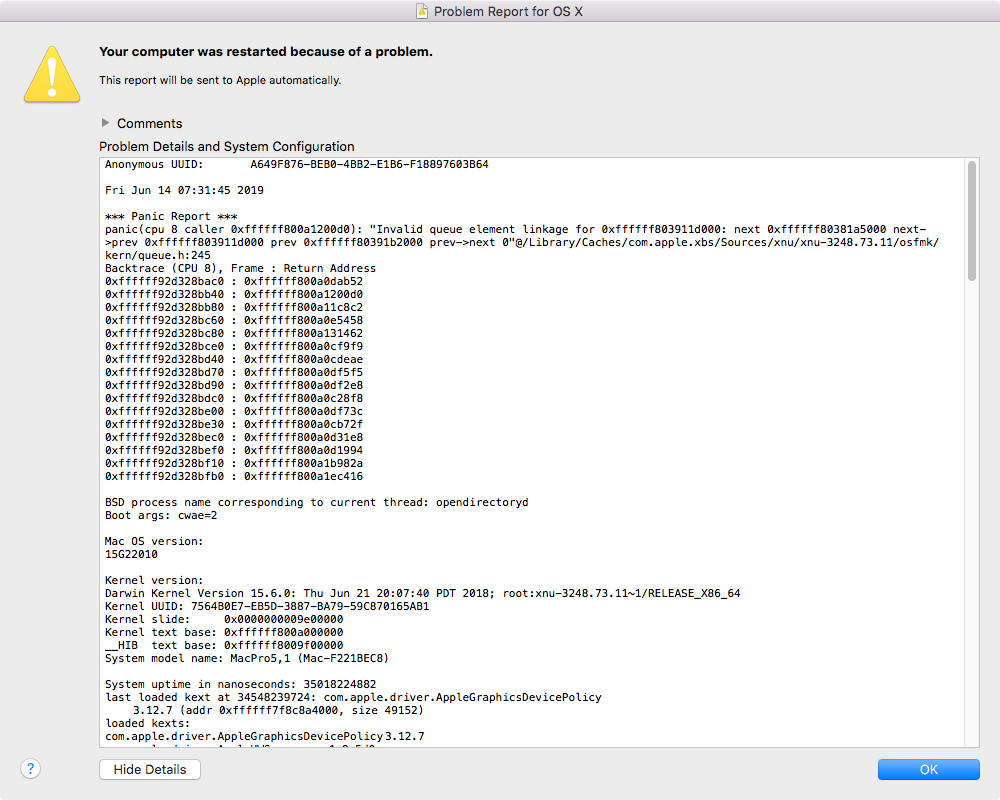This screenshot has height=800, width=1000.
Task: Click the yellow warning triangle icon
Action: tap(52, 75)
